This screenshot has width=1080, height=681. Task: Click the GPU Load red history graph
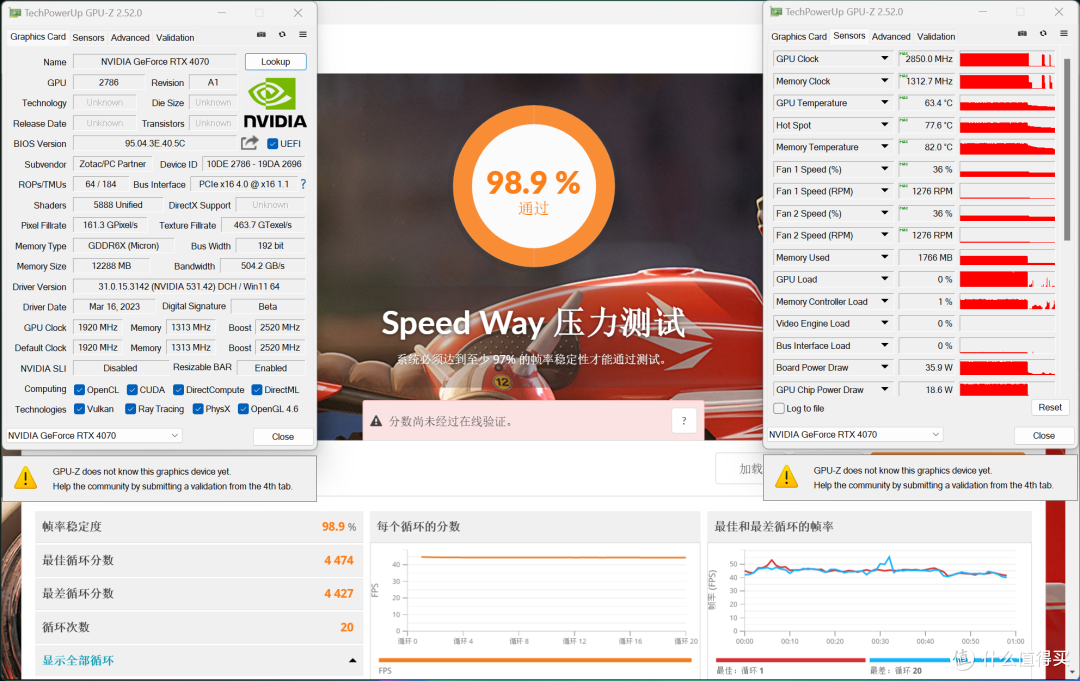click(1007, 280)
